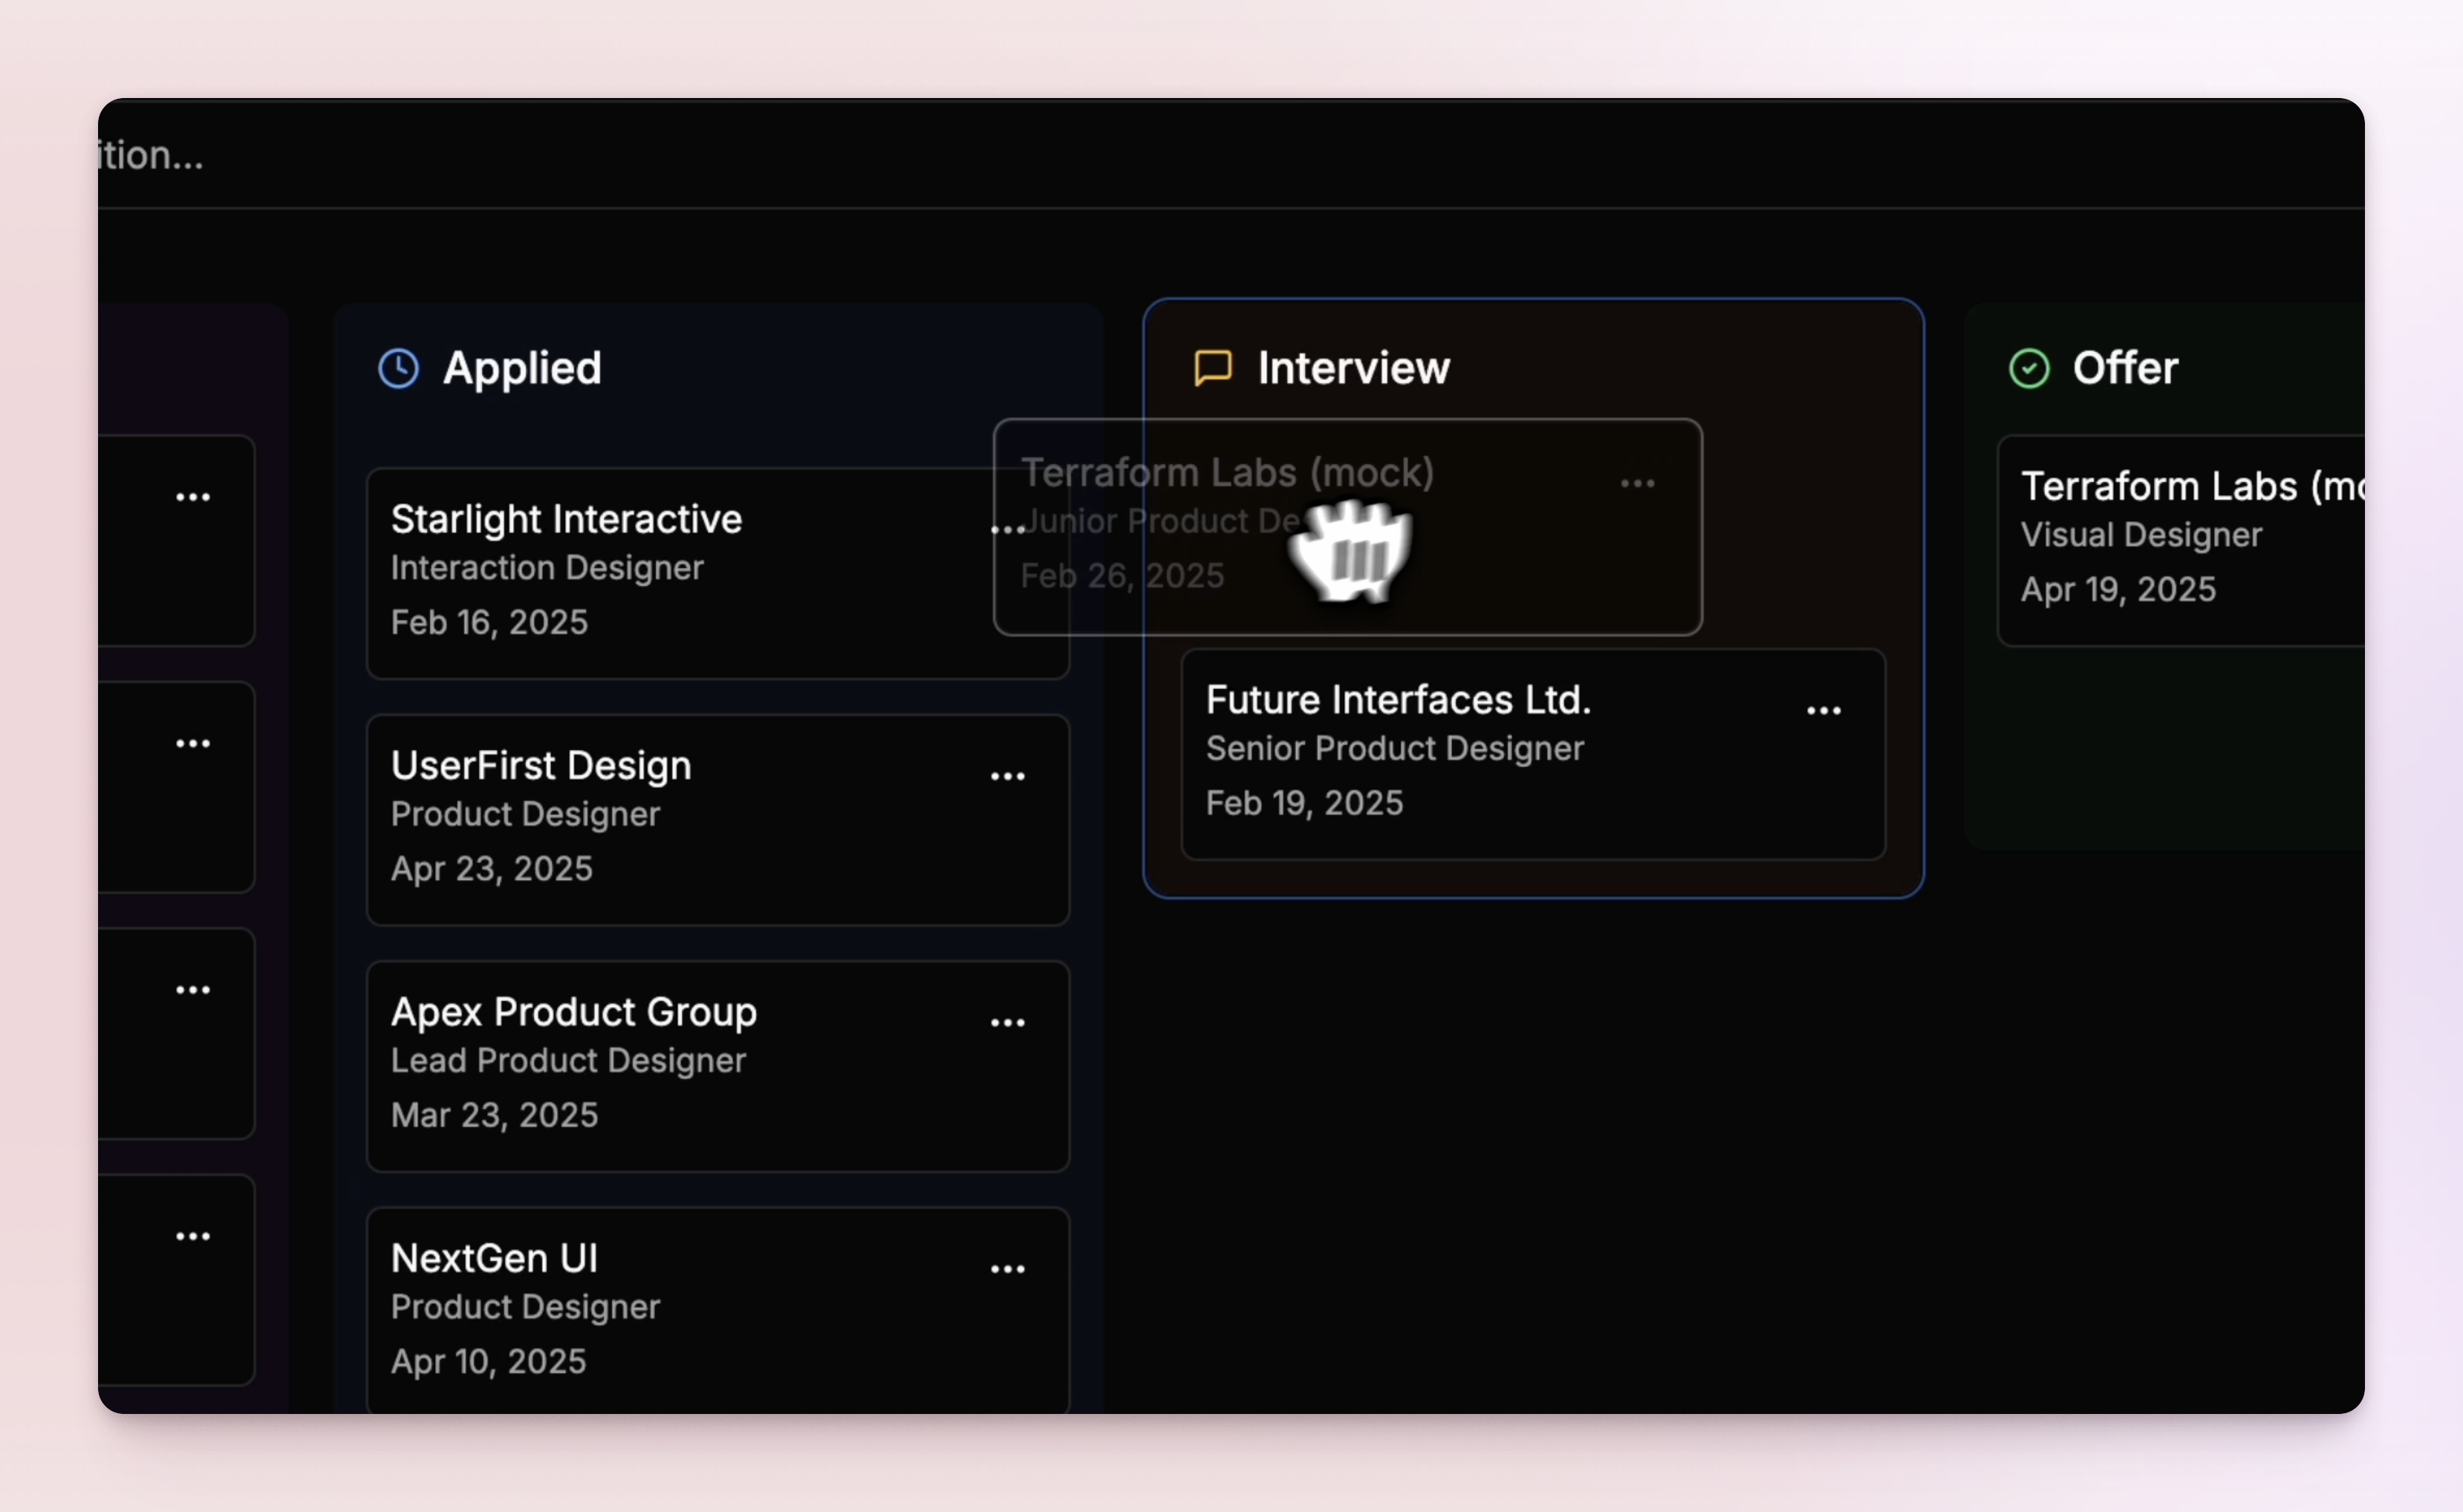The width and height of the screenshot is (2463, 1512).
Task: Click ellipsis on dragged Terraform Labs card
Action: [1637, 484]
